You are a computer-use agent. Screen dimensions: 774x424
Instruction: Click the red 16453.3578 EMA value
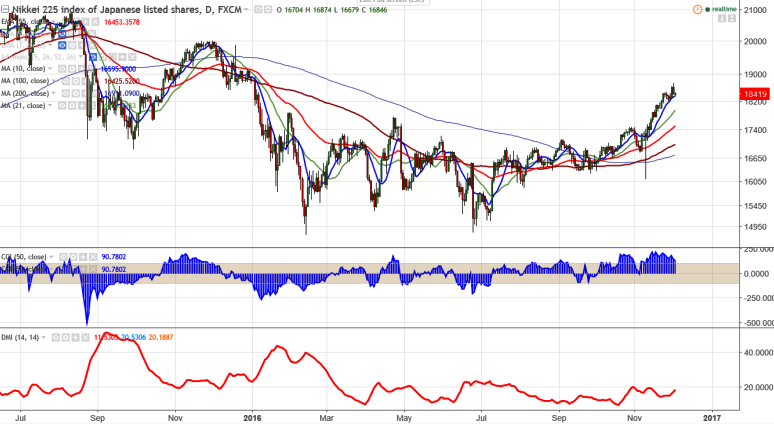pyautogui.click(x=122, y=22)
